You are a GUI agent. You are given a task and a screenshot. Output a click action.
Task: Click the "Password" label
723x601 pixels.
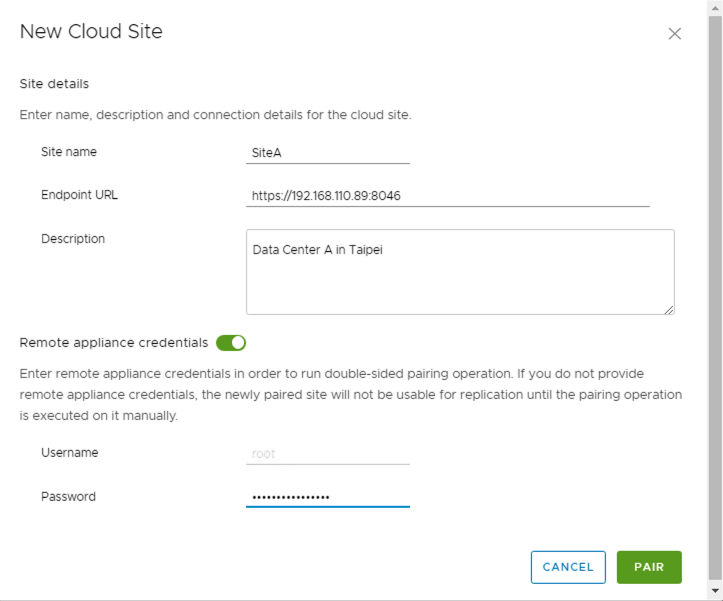[68, 497]
